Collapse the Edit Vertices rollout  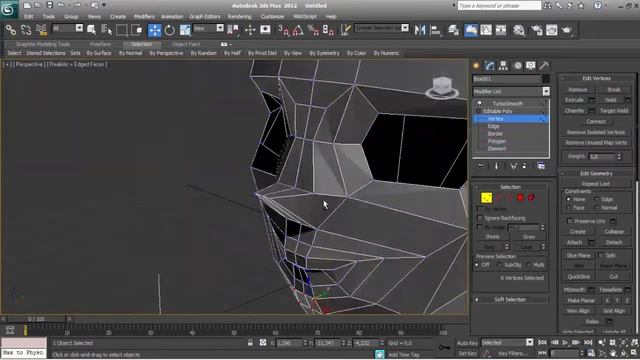596,78
